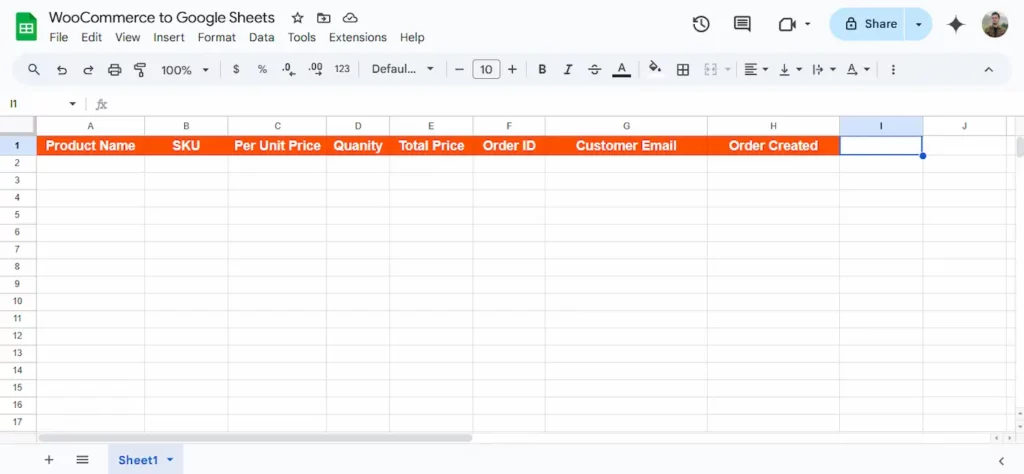Open the File menu
This screenshot has width=1024, height=474.
[x=59, y=37]
